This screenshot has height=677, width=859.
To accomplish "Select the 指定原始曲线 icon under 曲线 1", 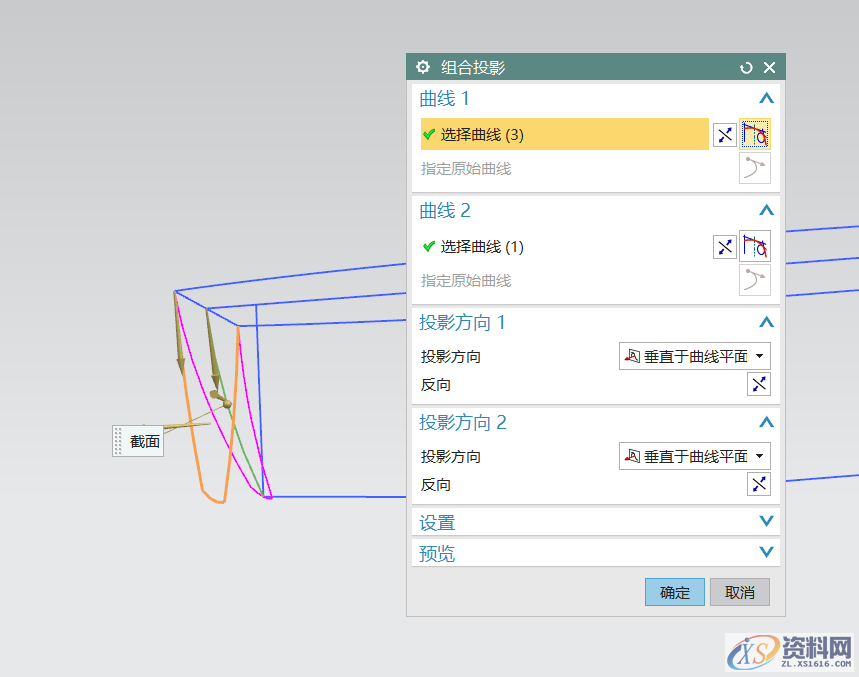I will point(755,168).
